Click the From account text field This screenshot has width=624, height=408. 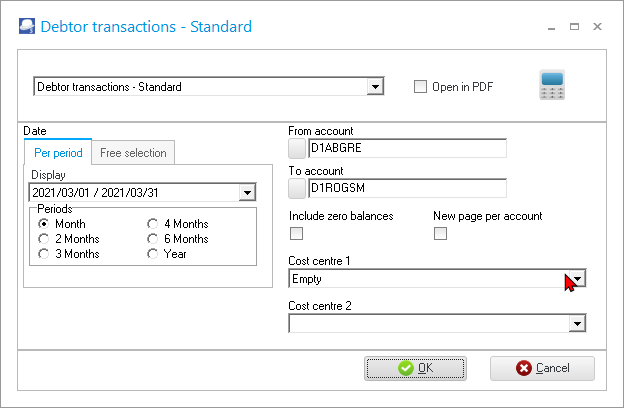click(x=407, y=149)
